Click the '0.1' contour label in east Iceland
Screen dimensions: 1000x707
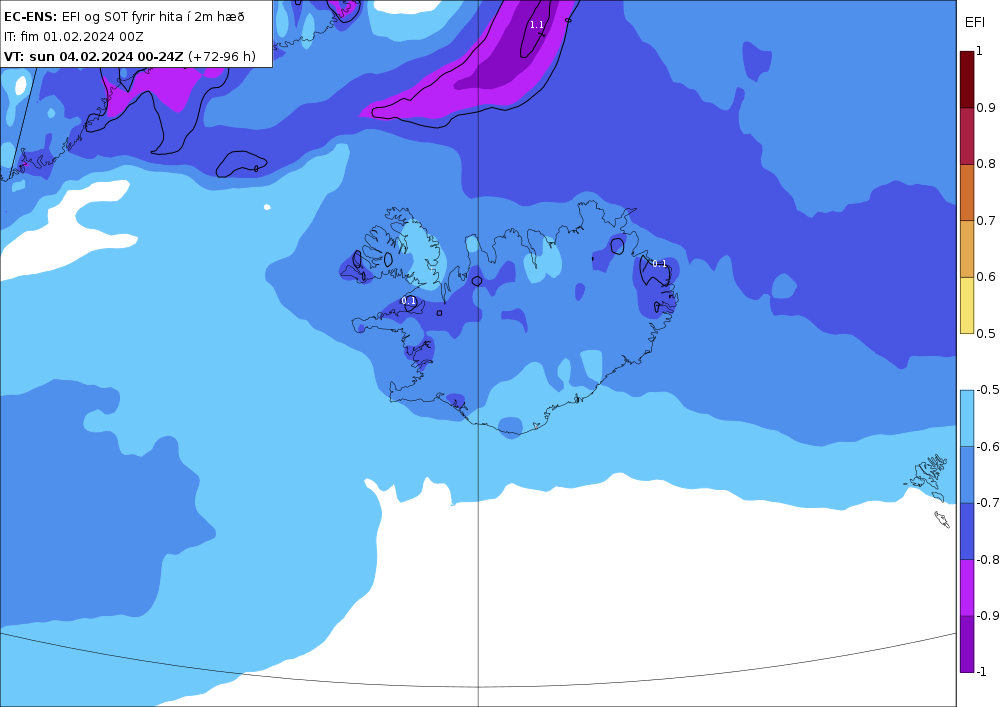pos(659,263)
